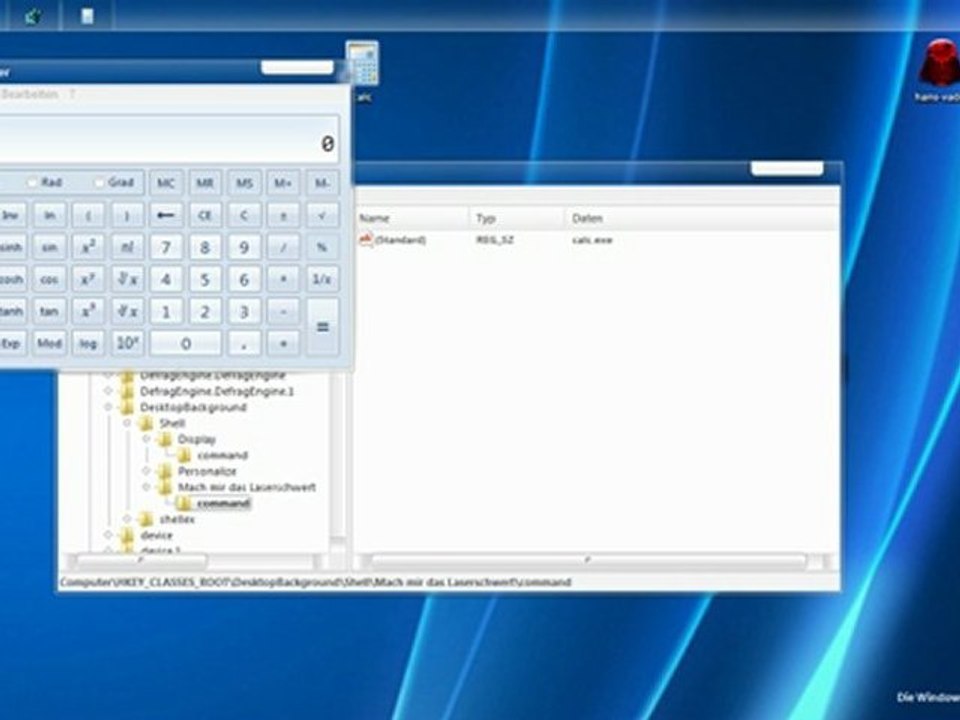
Task: Click the Mod button
Action: (x=49, y=343)
